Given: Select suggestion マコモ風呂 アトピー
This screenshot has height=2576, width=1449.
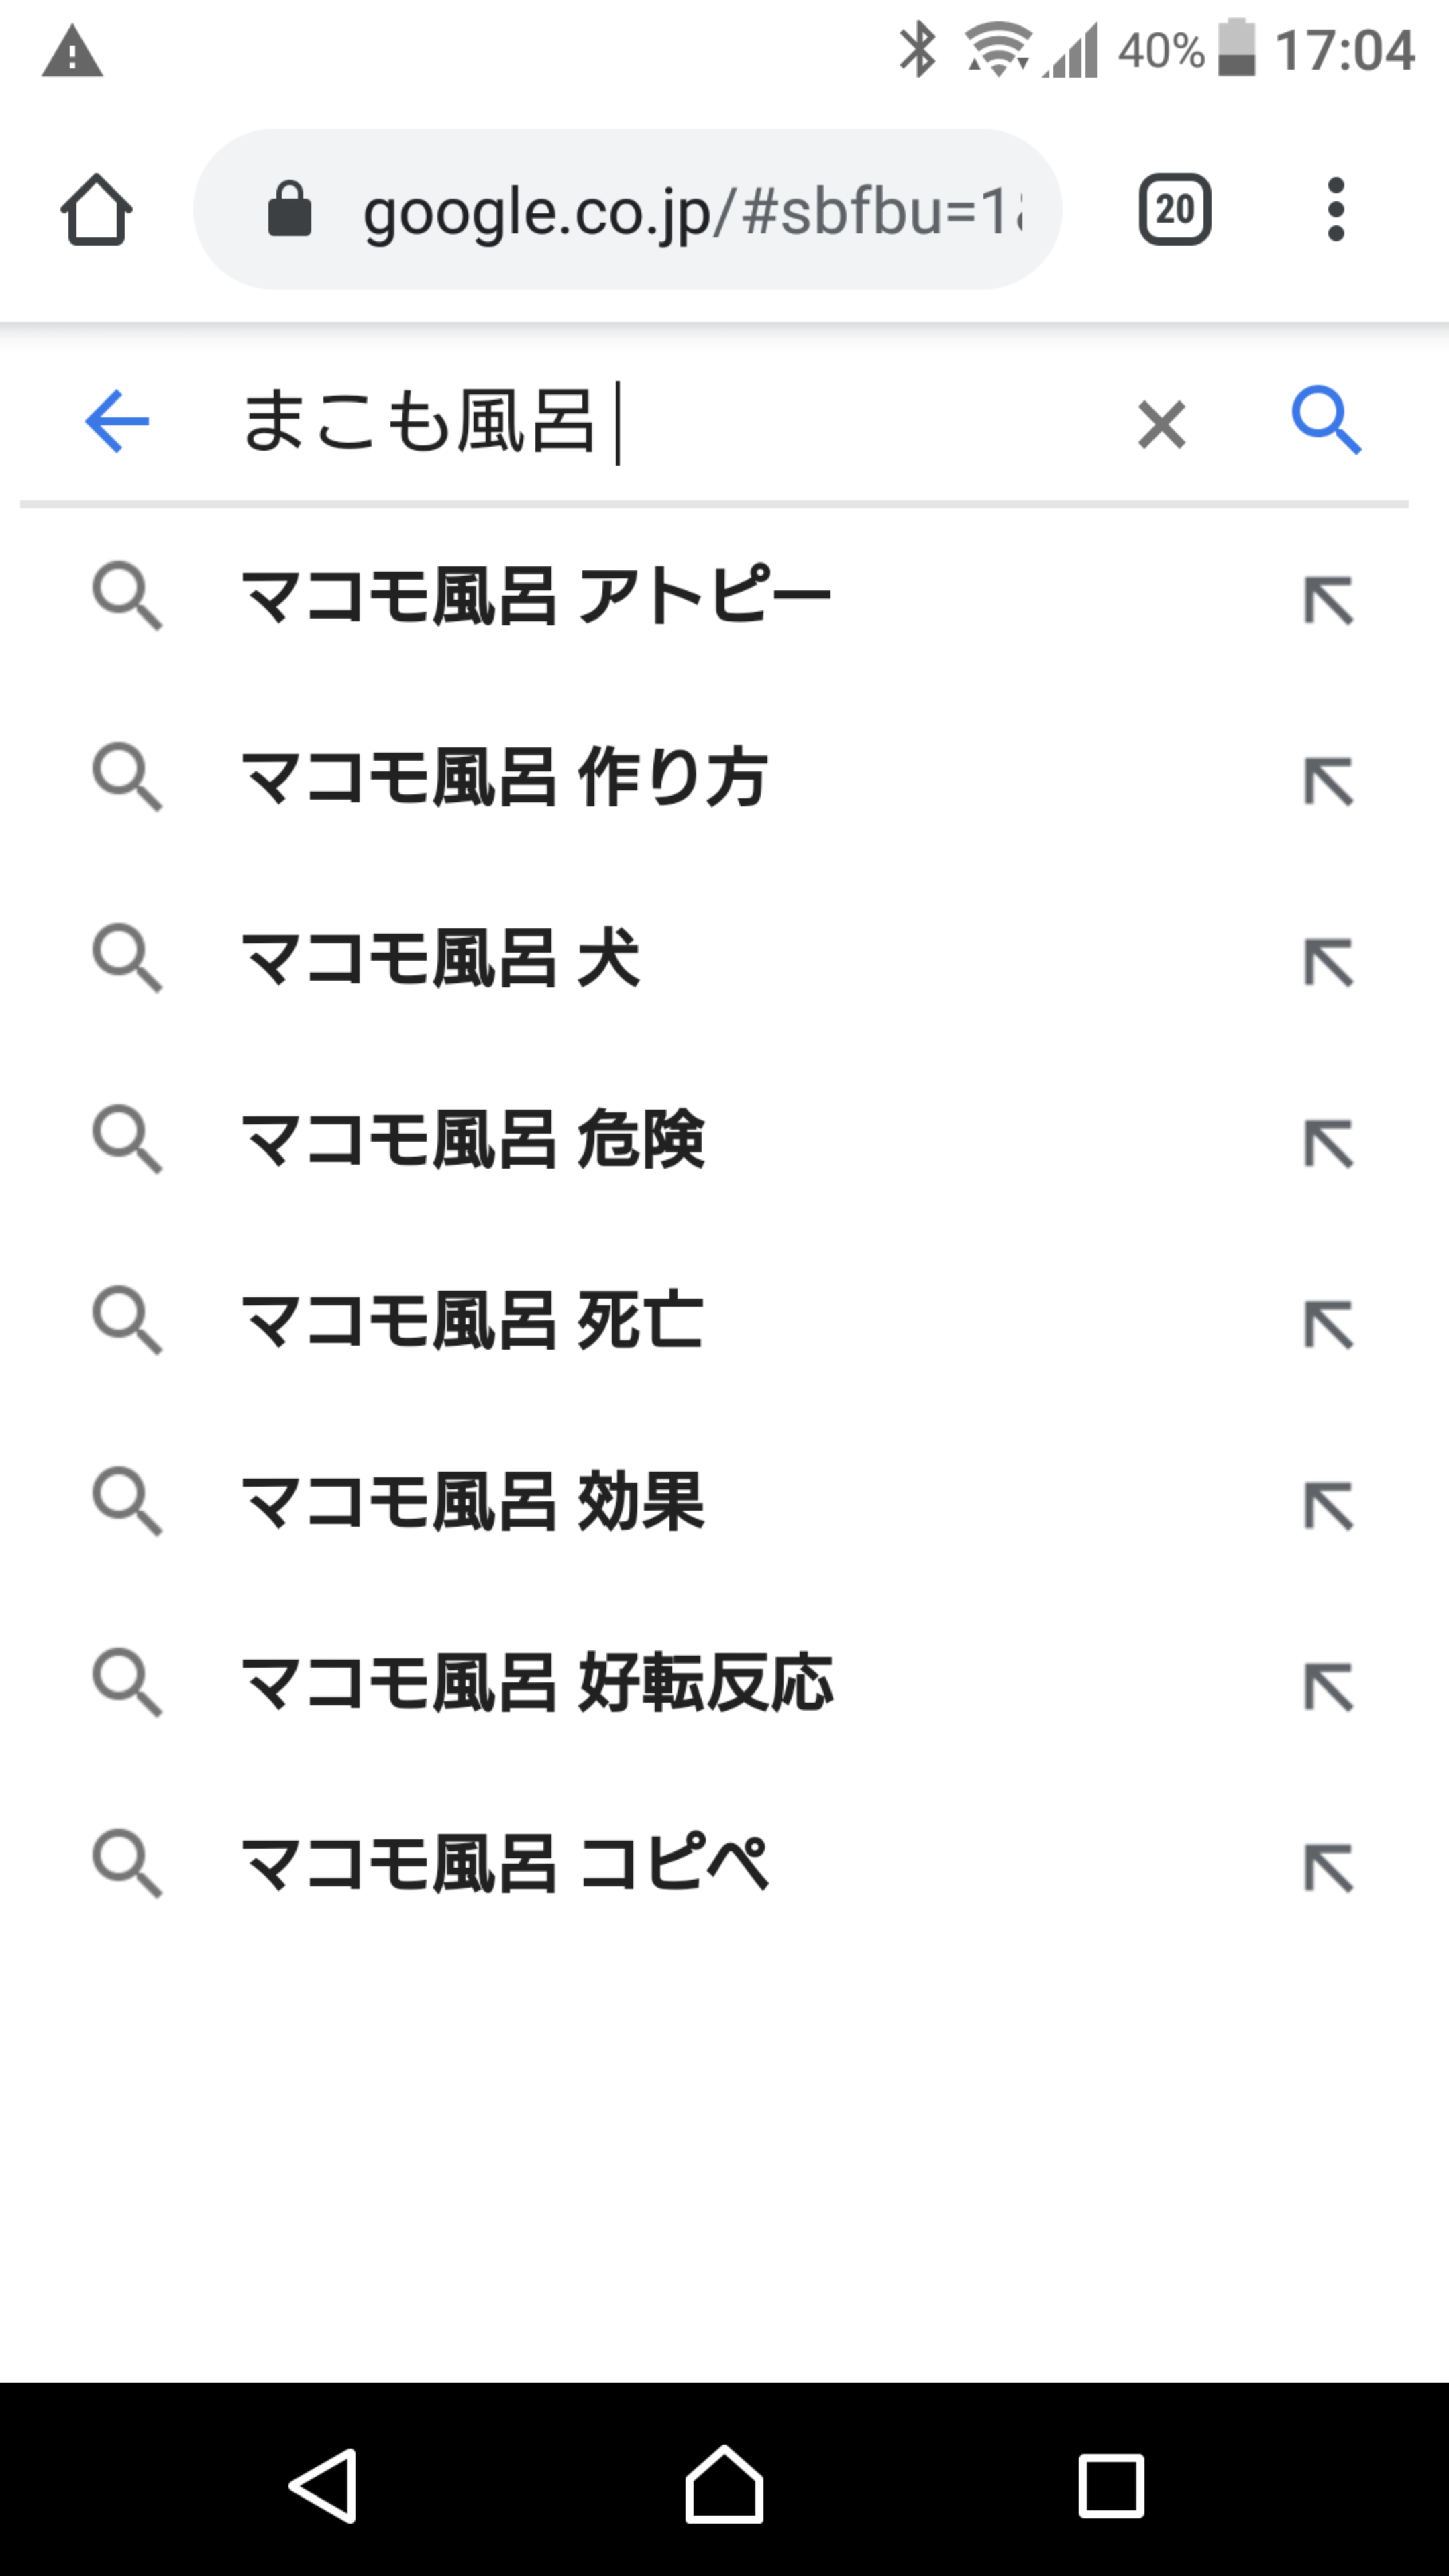Looking at the screenshot, I should click(536, 597).
